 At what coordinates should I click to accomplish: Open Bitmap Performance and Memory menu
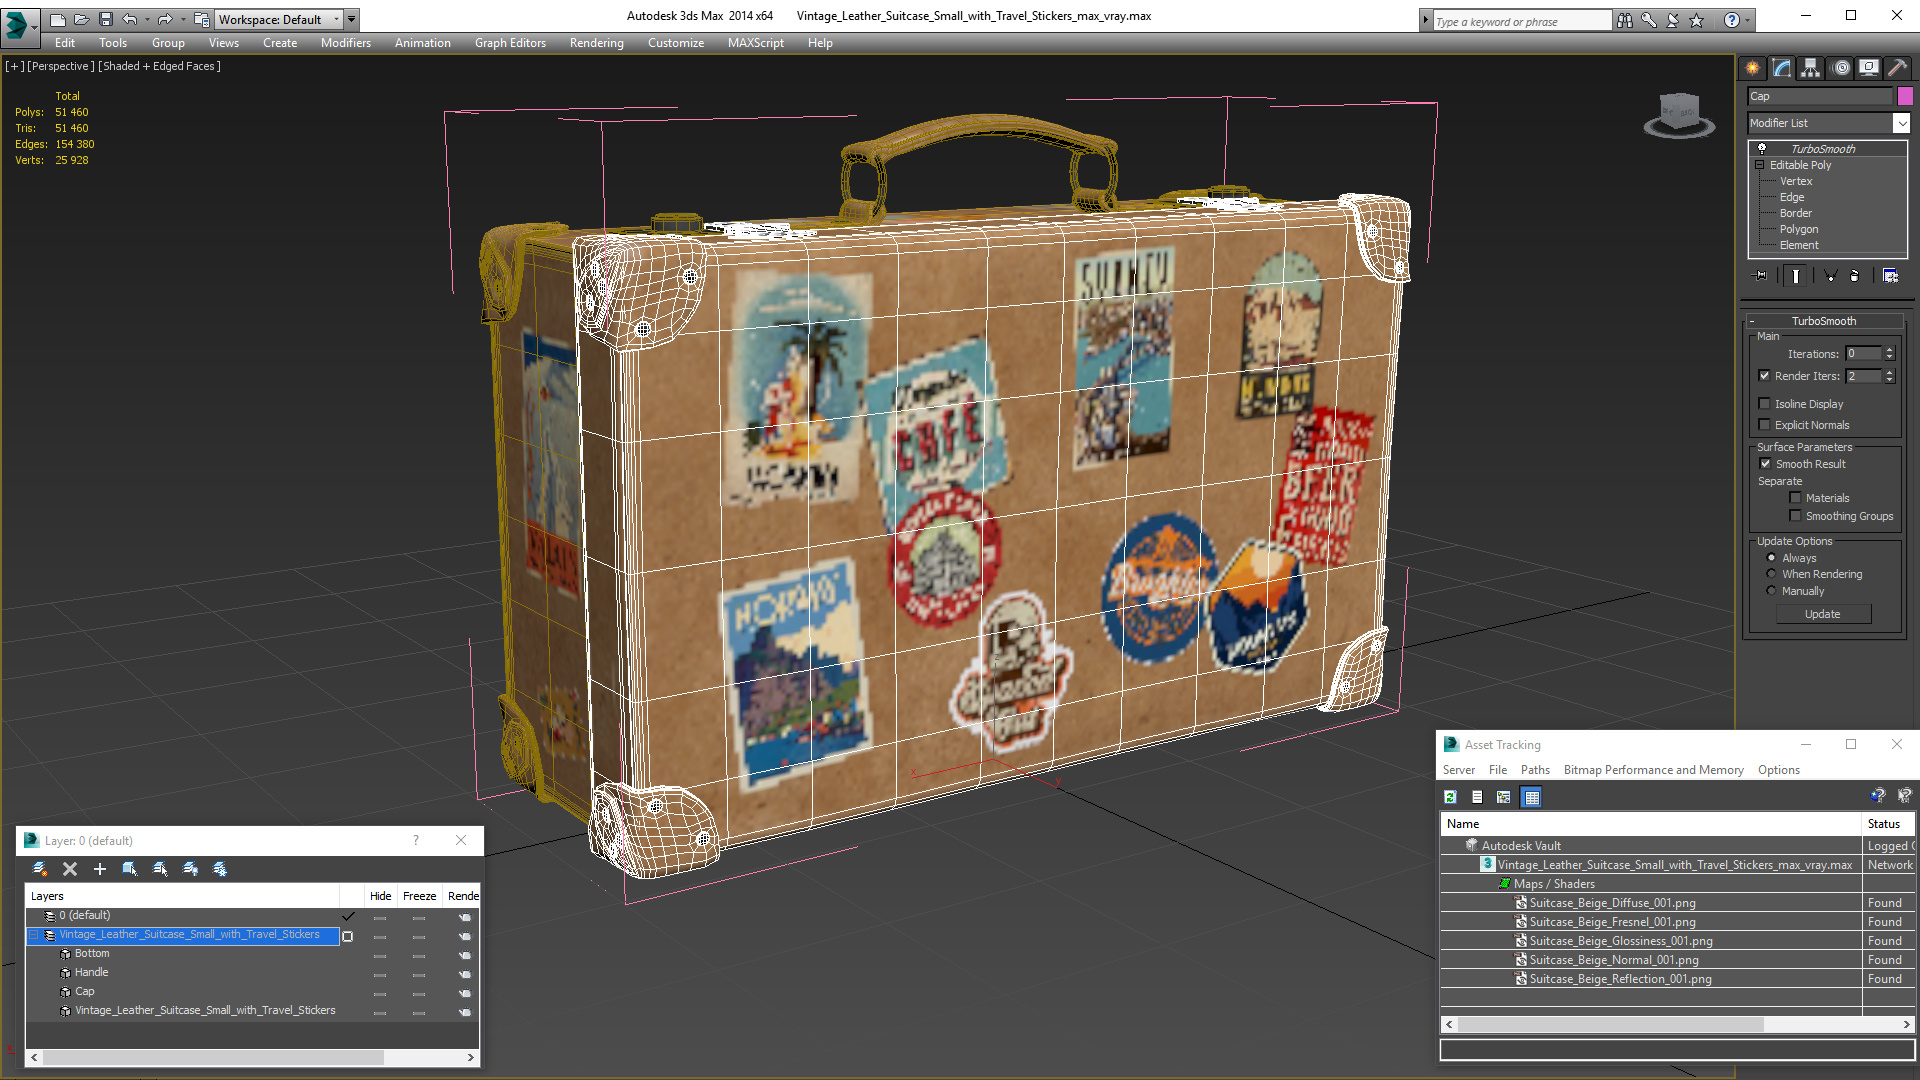(x=1653, y=770)
